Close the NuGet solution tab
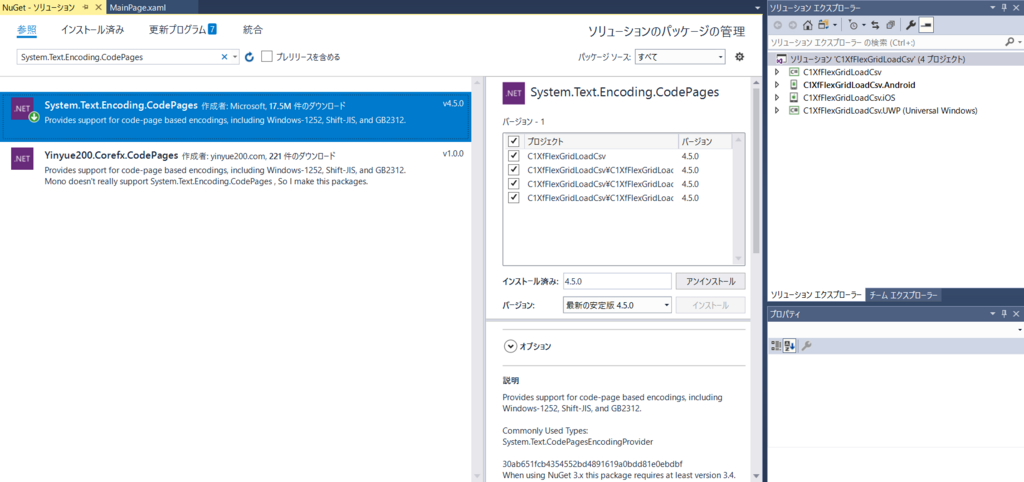The image size is (1024, 482). coord(97,7)
